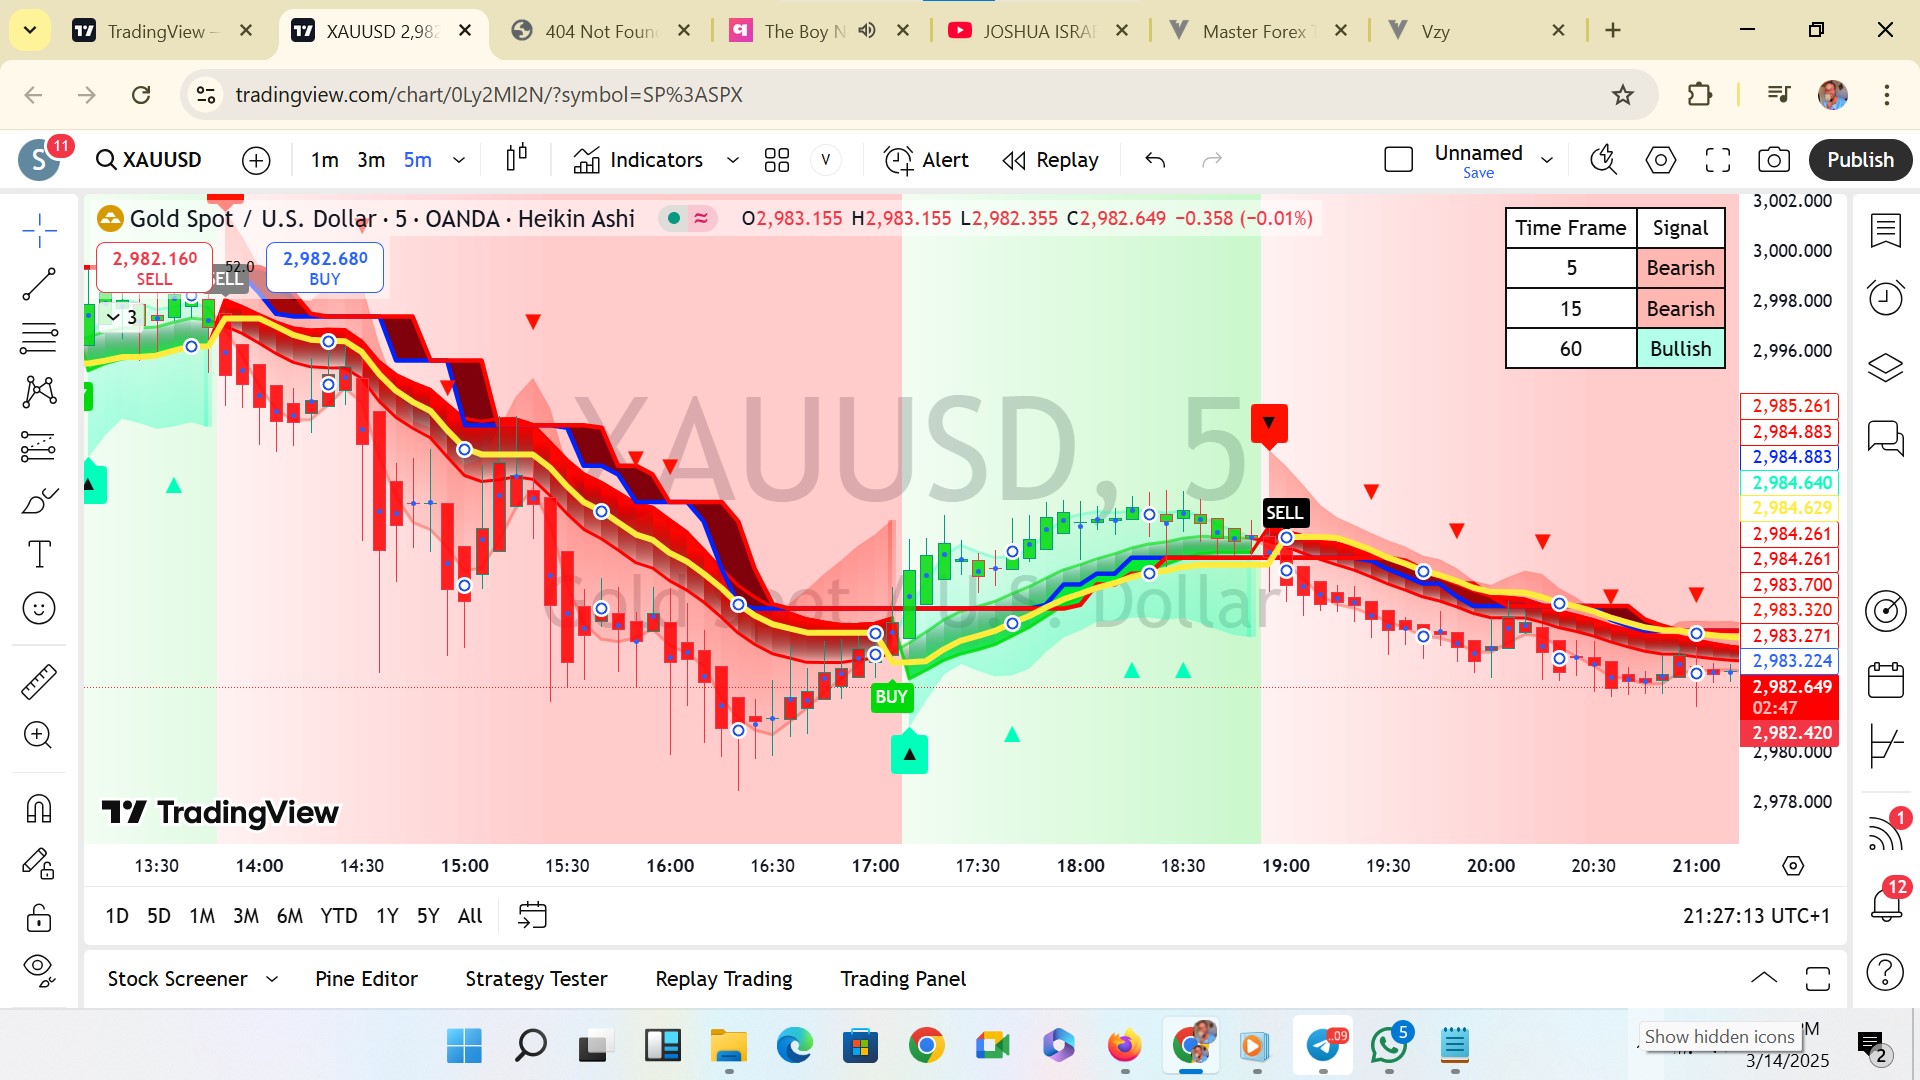Publish the chart idea
This screenshot has width=1920, height=1080.
pyautogui.click(x=1860, y=160)
